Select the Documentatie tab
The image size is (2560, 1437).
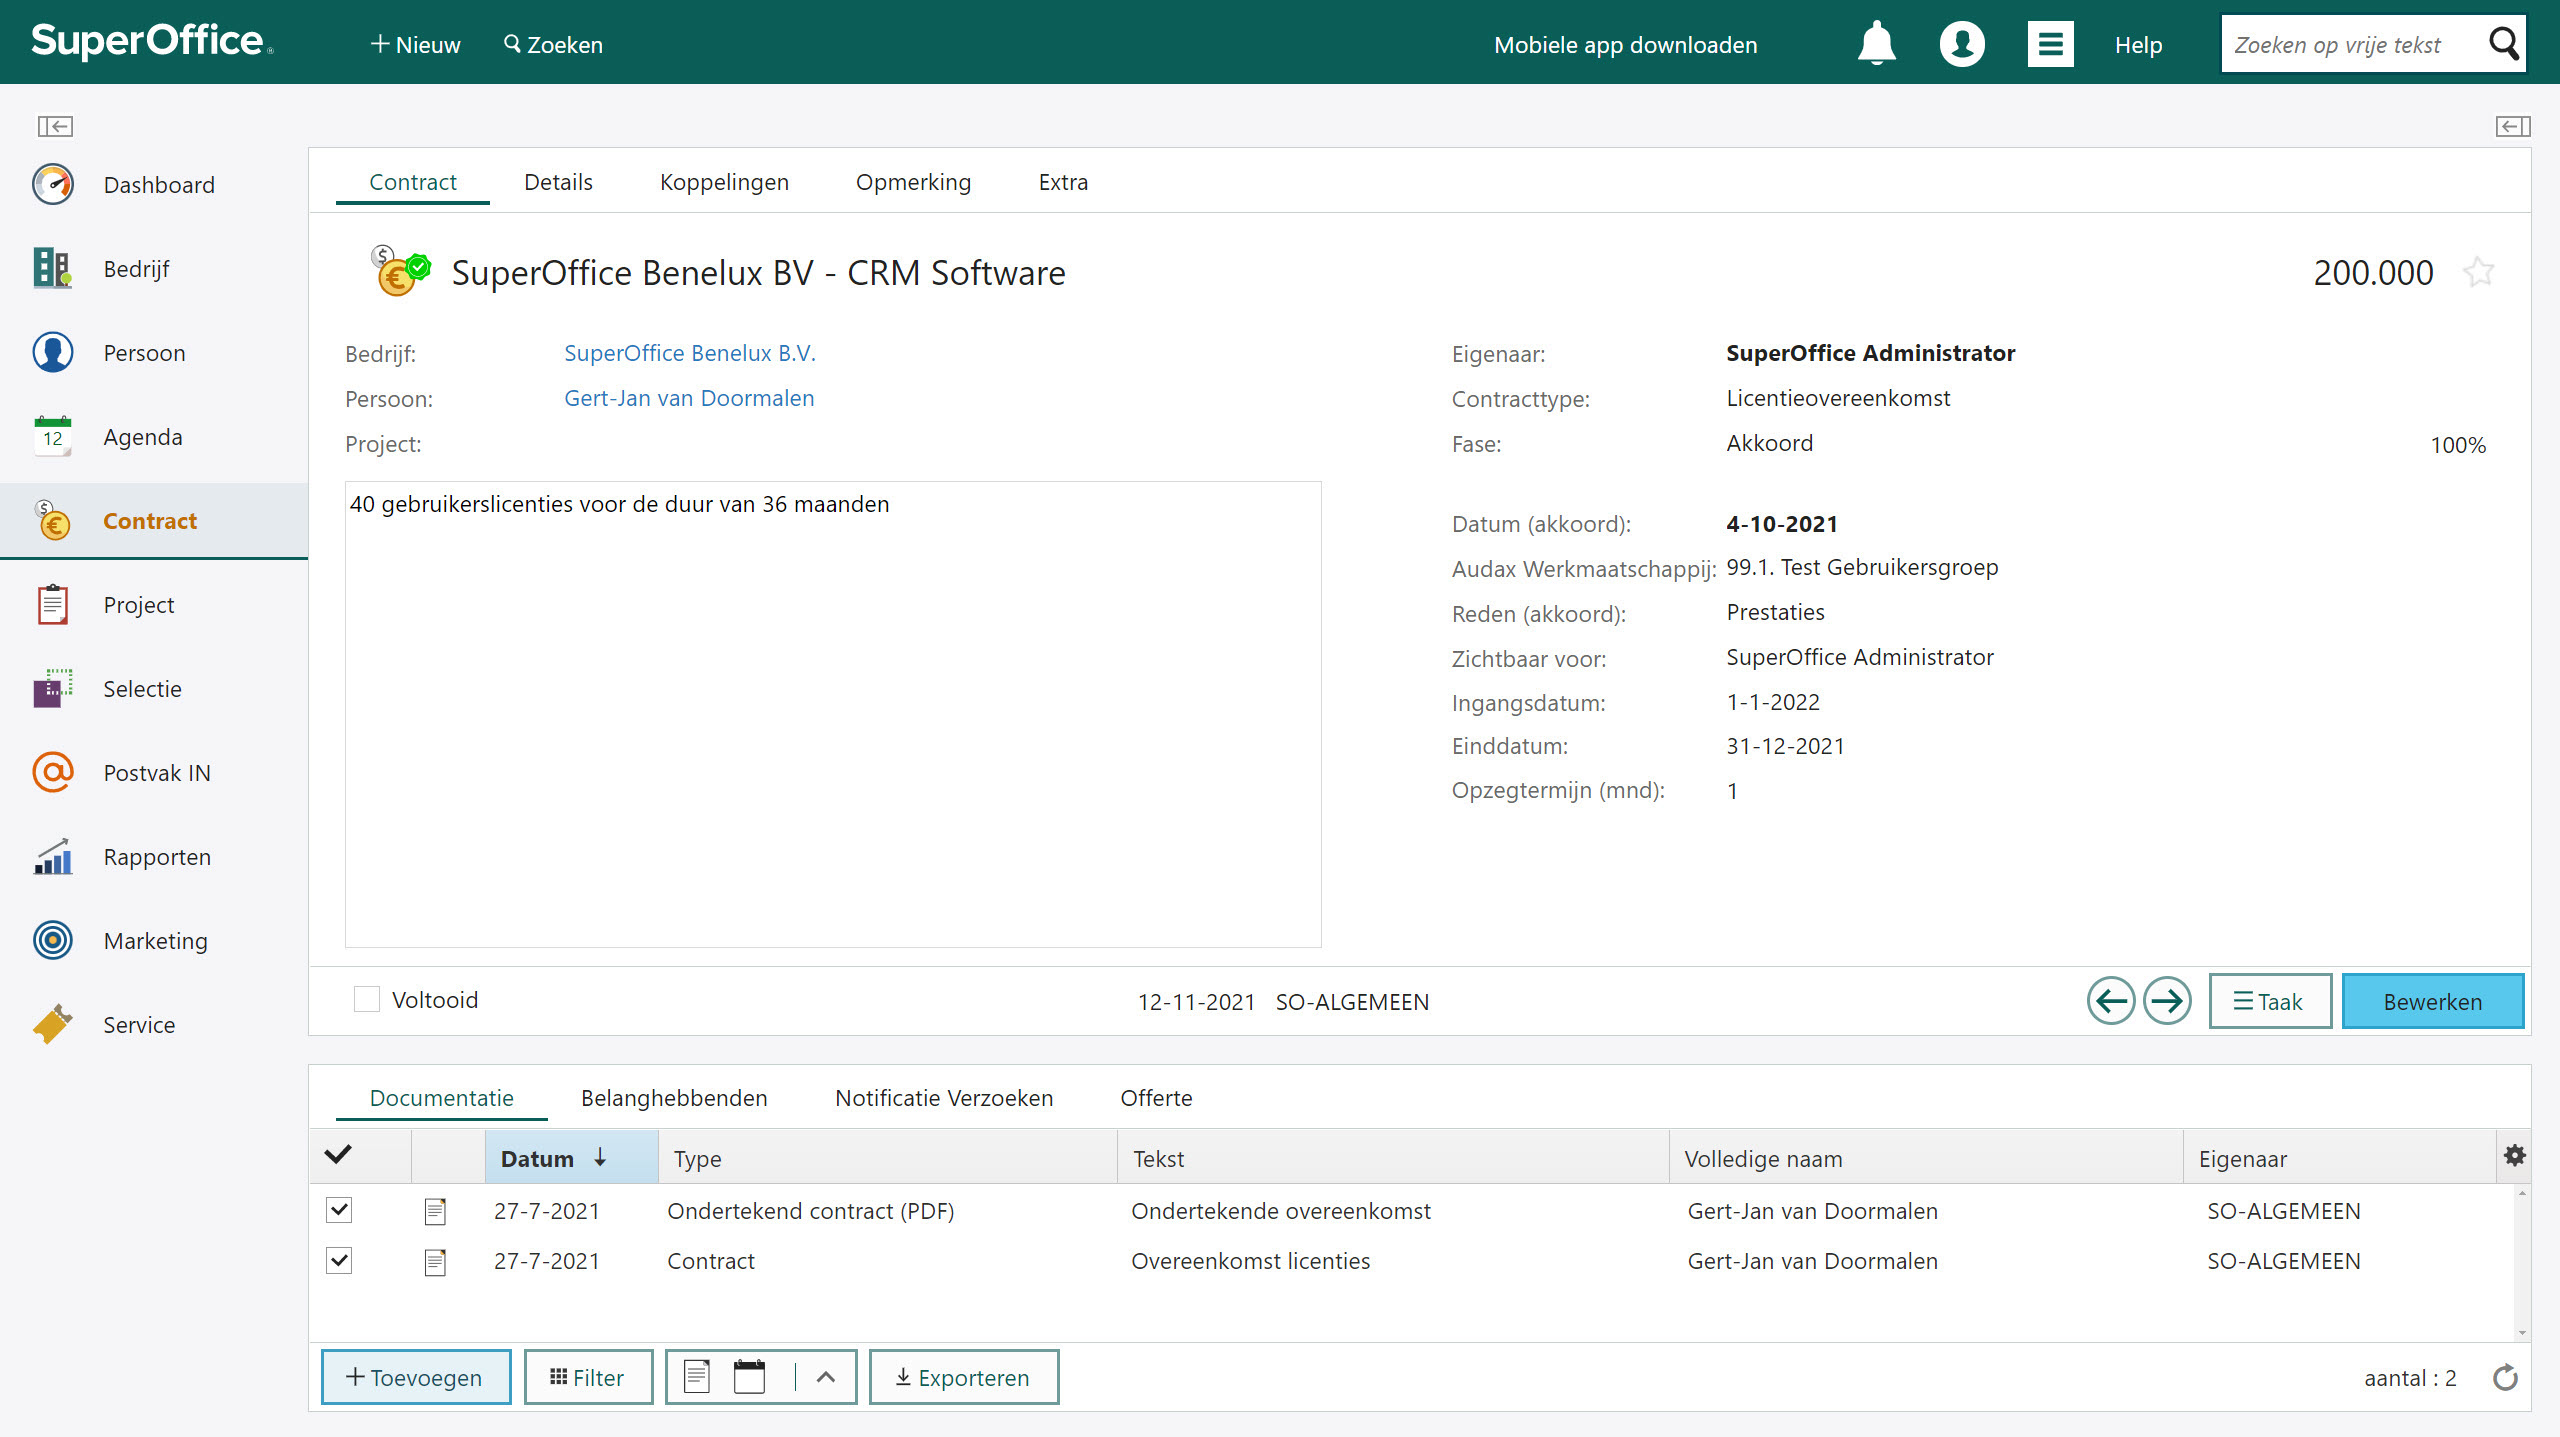tap(441, 1098)
